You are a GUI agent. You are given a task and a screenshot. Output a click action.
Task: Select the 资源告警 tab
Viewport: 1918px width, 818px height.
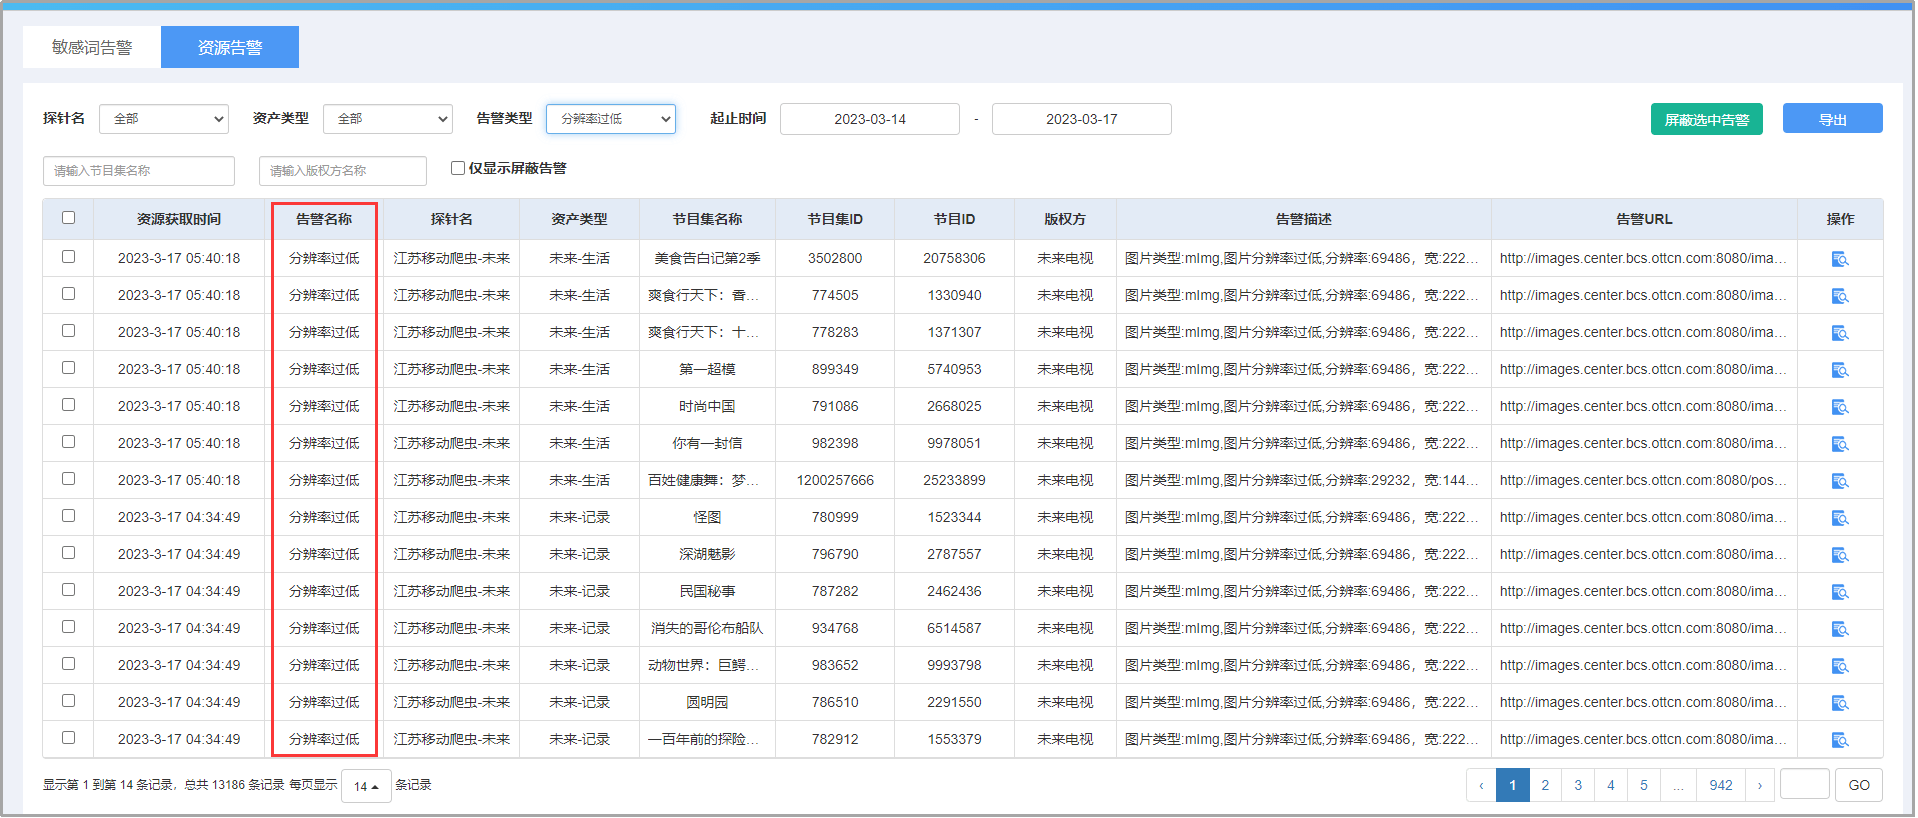pyautogui.click(x=230, y=47)
